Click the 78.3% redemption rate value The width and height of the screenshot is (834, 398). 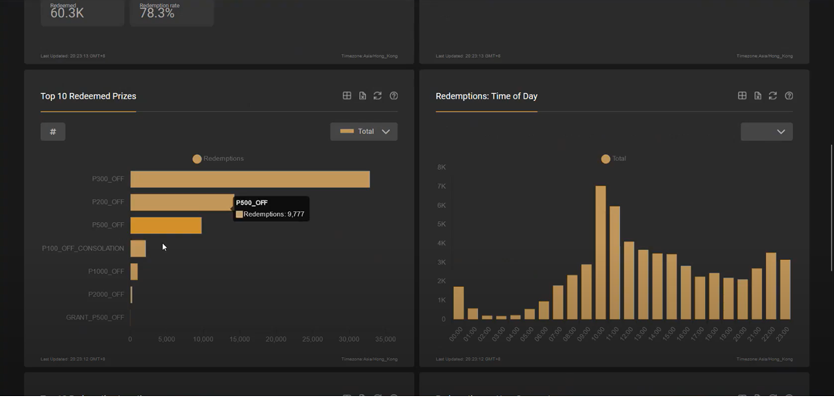click(157, 13)
